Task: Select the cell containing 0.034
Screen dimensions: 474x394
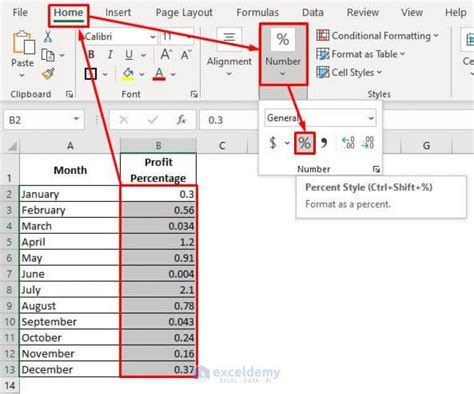Action: [x=158, y=226]
